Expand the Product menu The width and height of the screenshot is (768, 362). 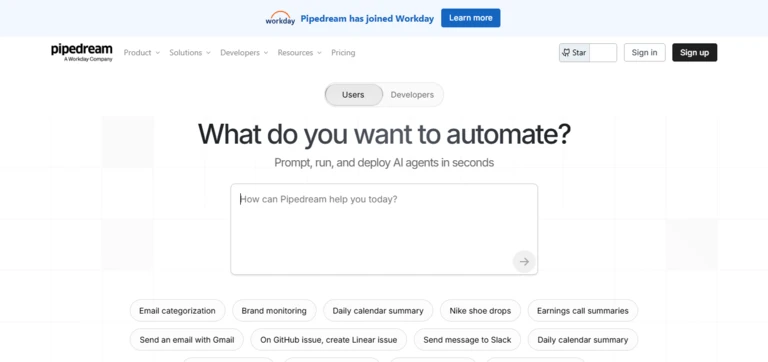pos(142,52)
